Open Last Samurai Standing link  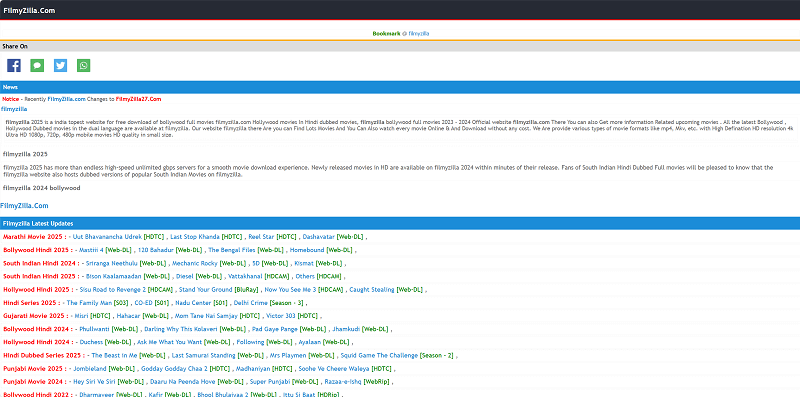pyautogui.click(x=204, y=356)
